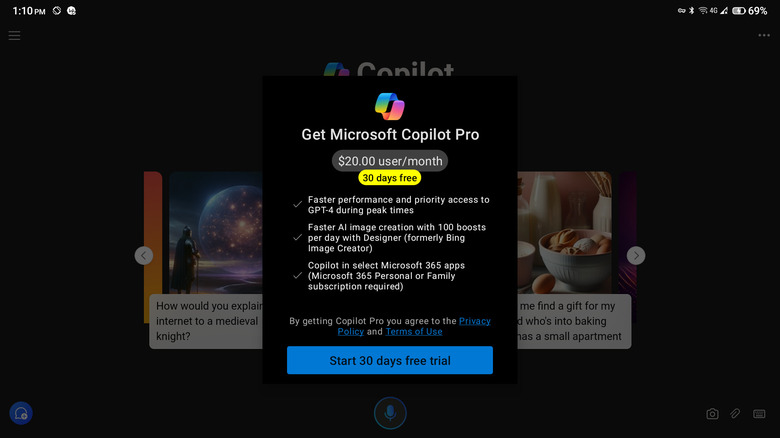Tap the 30 days free badge
Screen dimensions: 780x438
[390, 178]
